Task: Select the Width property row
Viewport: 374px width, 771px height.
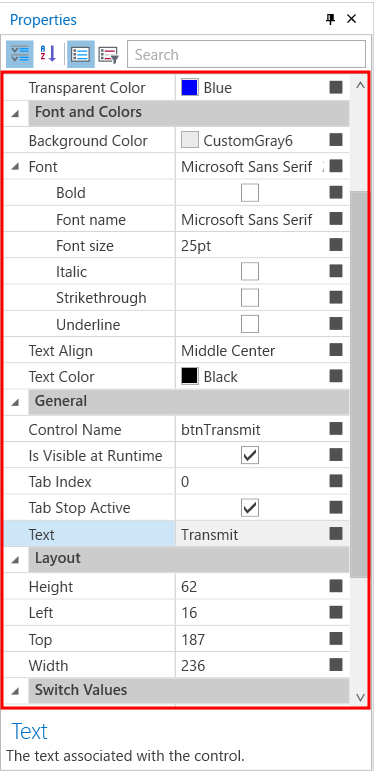Action: pyautogui.click(x=176, y=665)
